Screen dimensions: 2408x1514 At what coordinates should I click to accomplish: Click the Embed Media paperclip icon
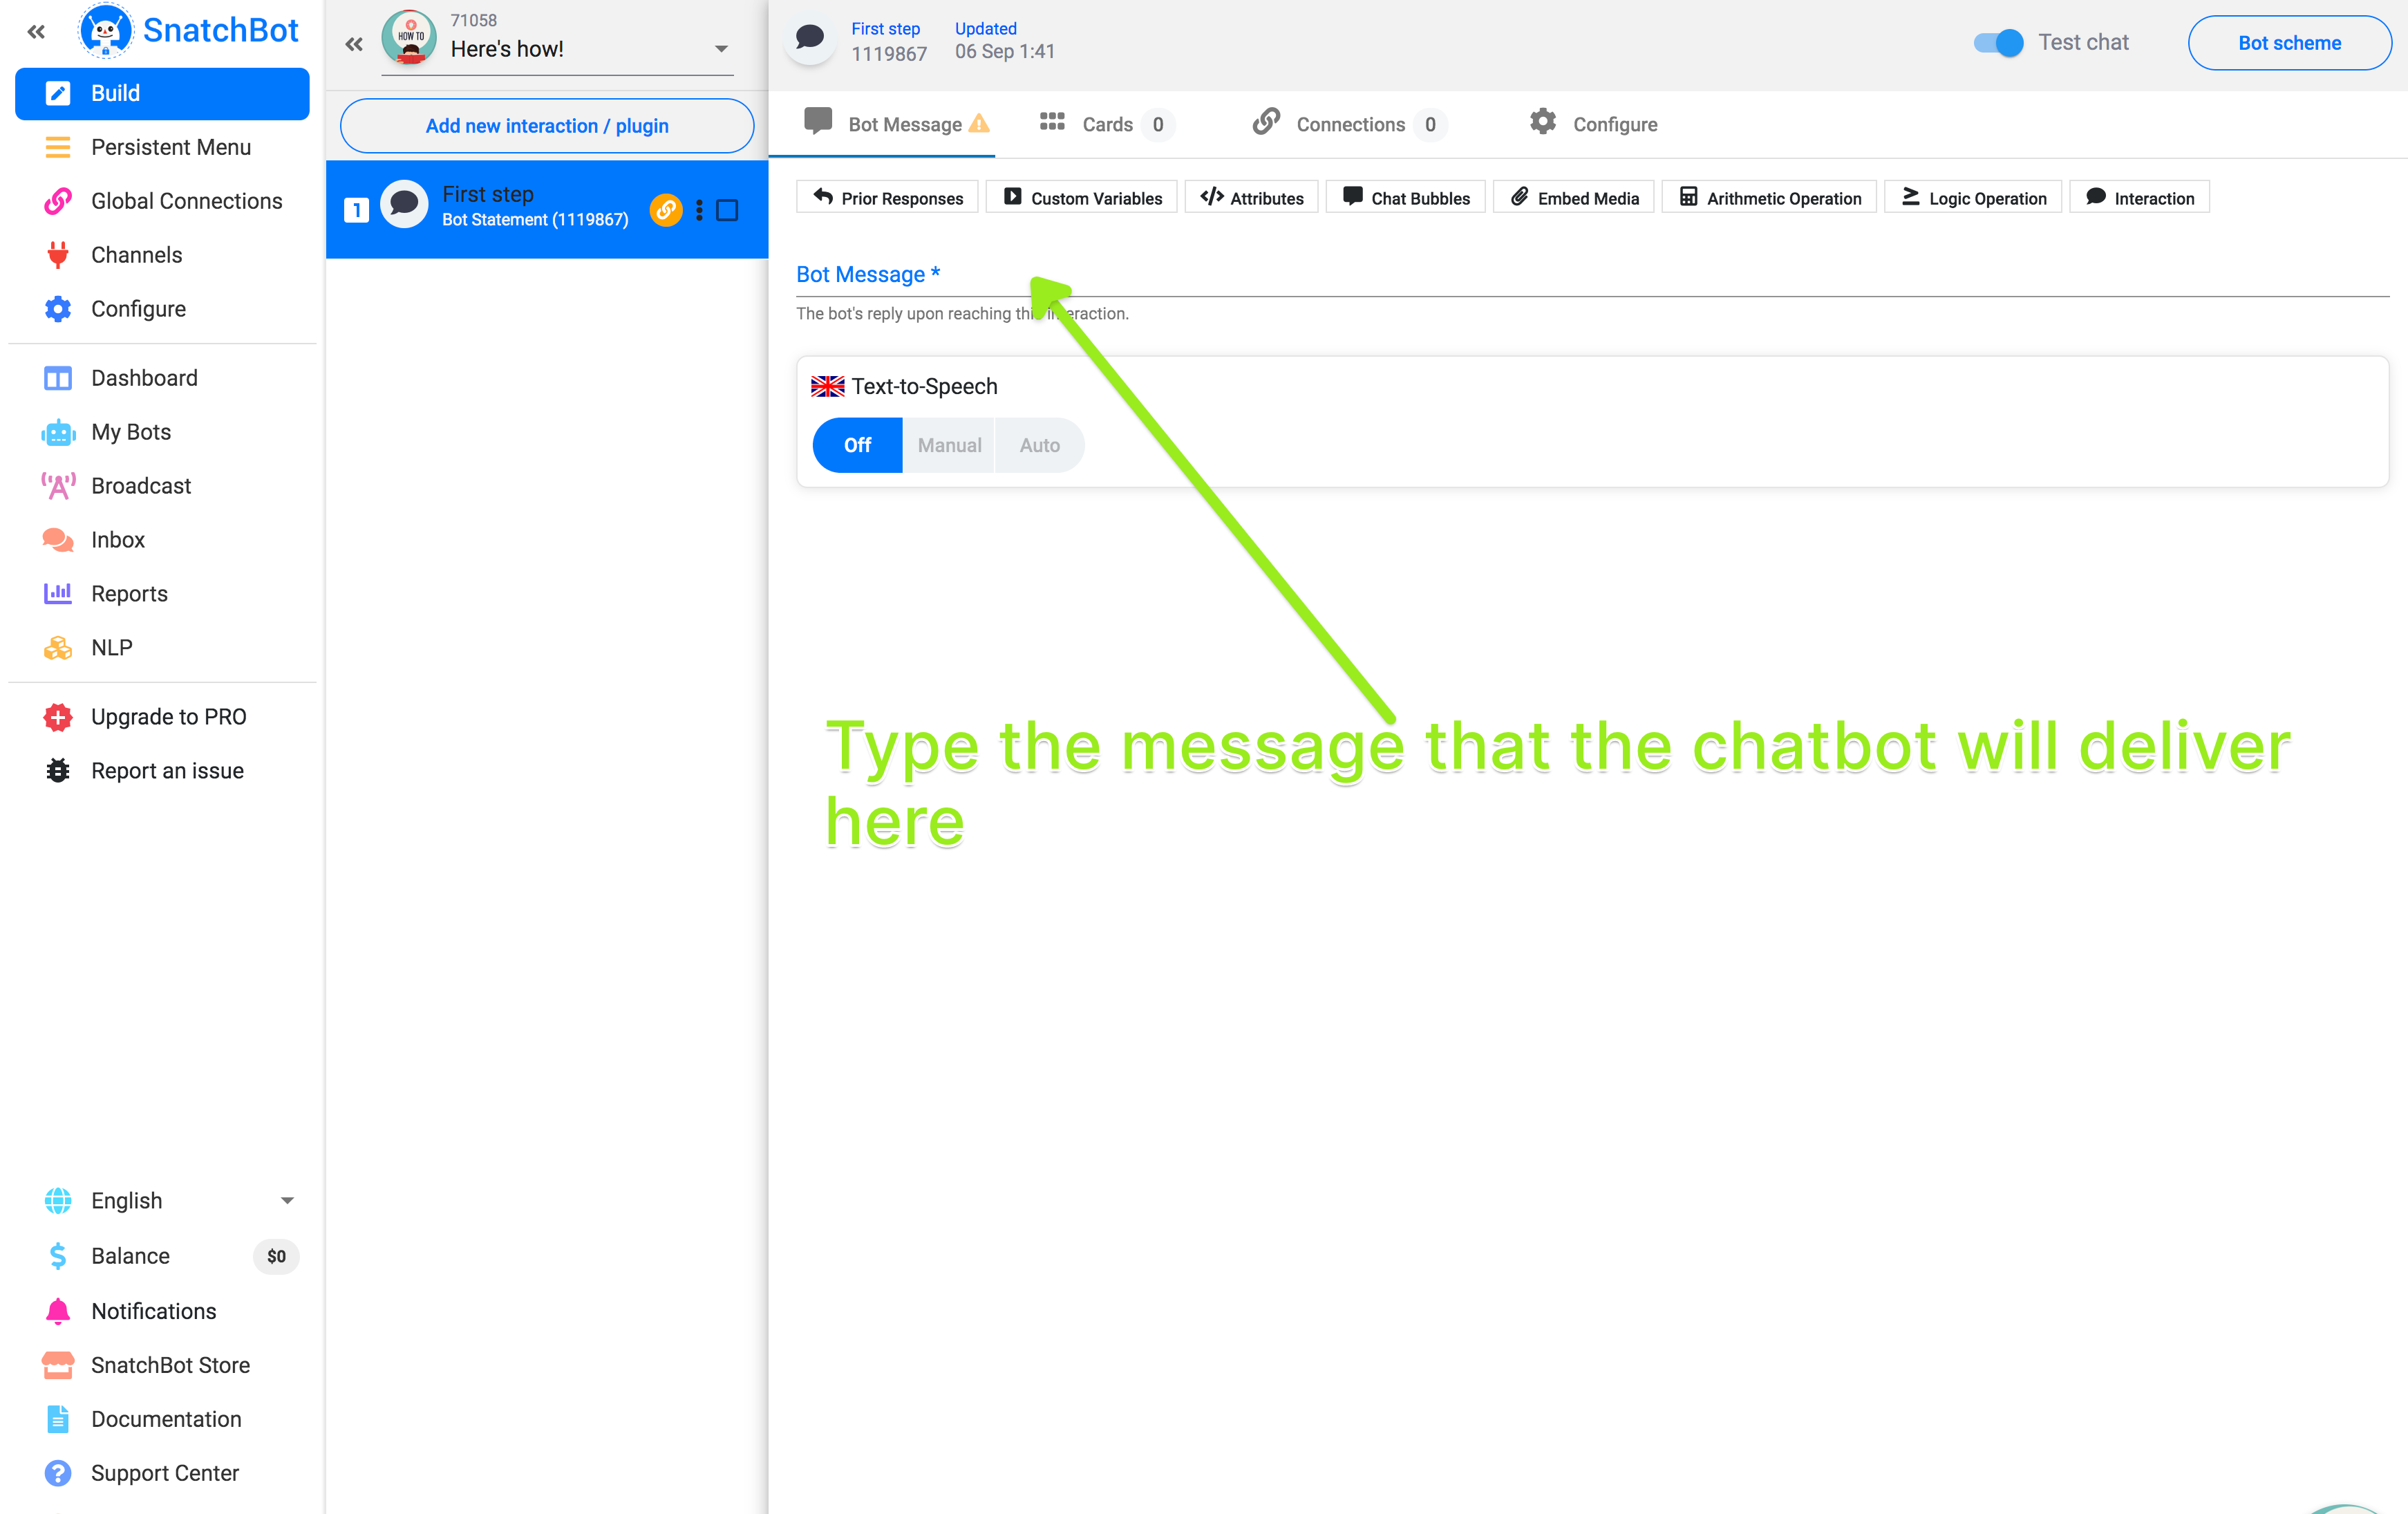(x=1519, y=197)
